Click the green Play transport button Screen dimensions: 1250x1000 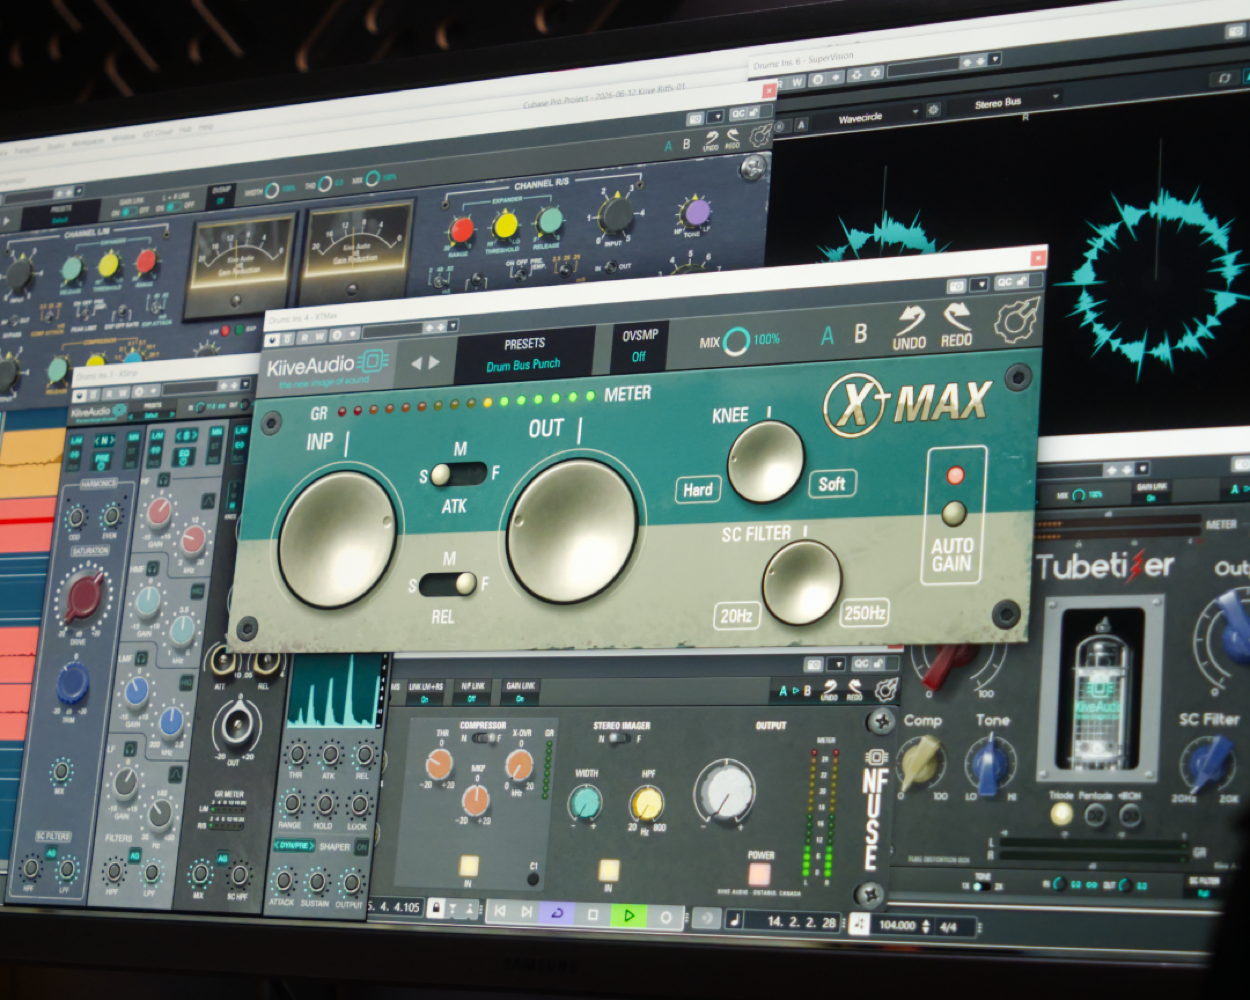629,915
